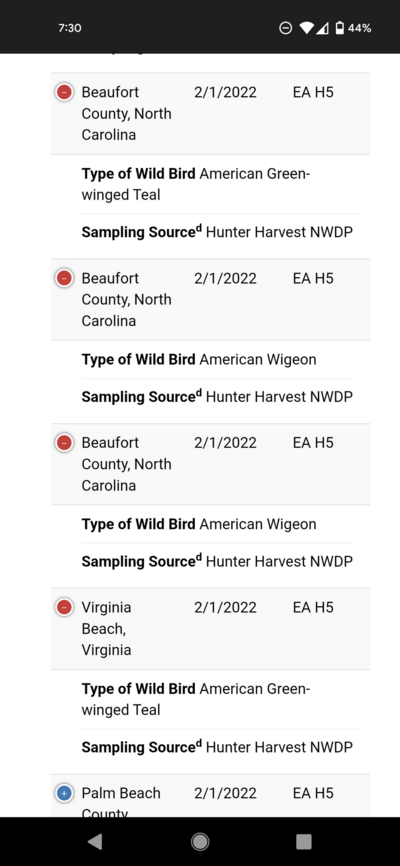Collapse the Beaufort row showing Green-winged Teal
The height and width of the screenshot is (866, 400).
pyautogui.click(x=64, y=92)
